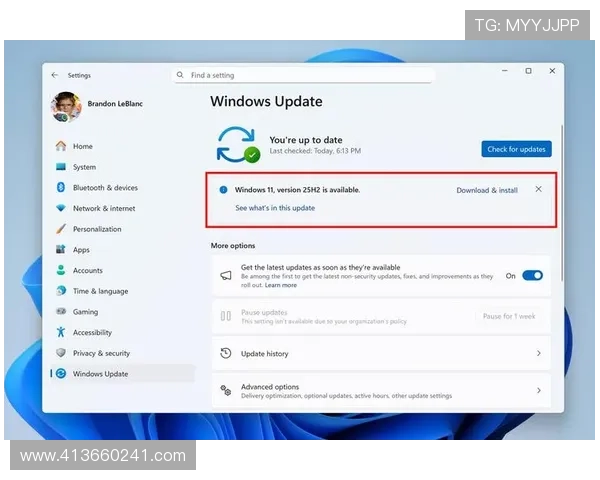The image size is (600, 480).
Task: Click the Home icon in sidebar
Action: (x=61, y=146)
